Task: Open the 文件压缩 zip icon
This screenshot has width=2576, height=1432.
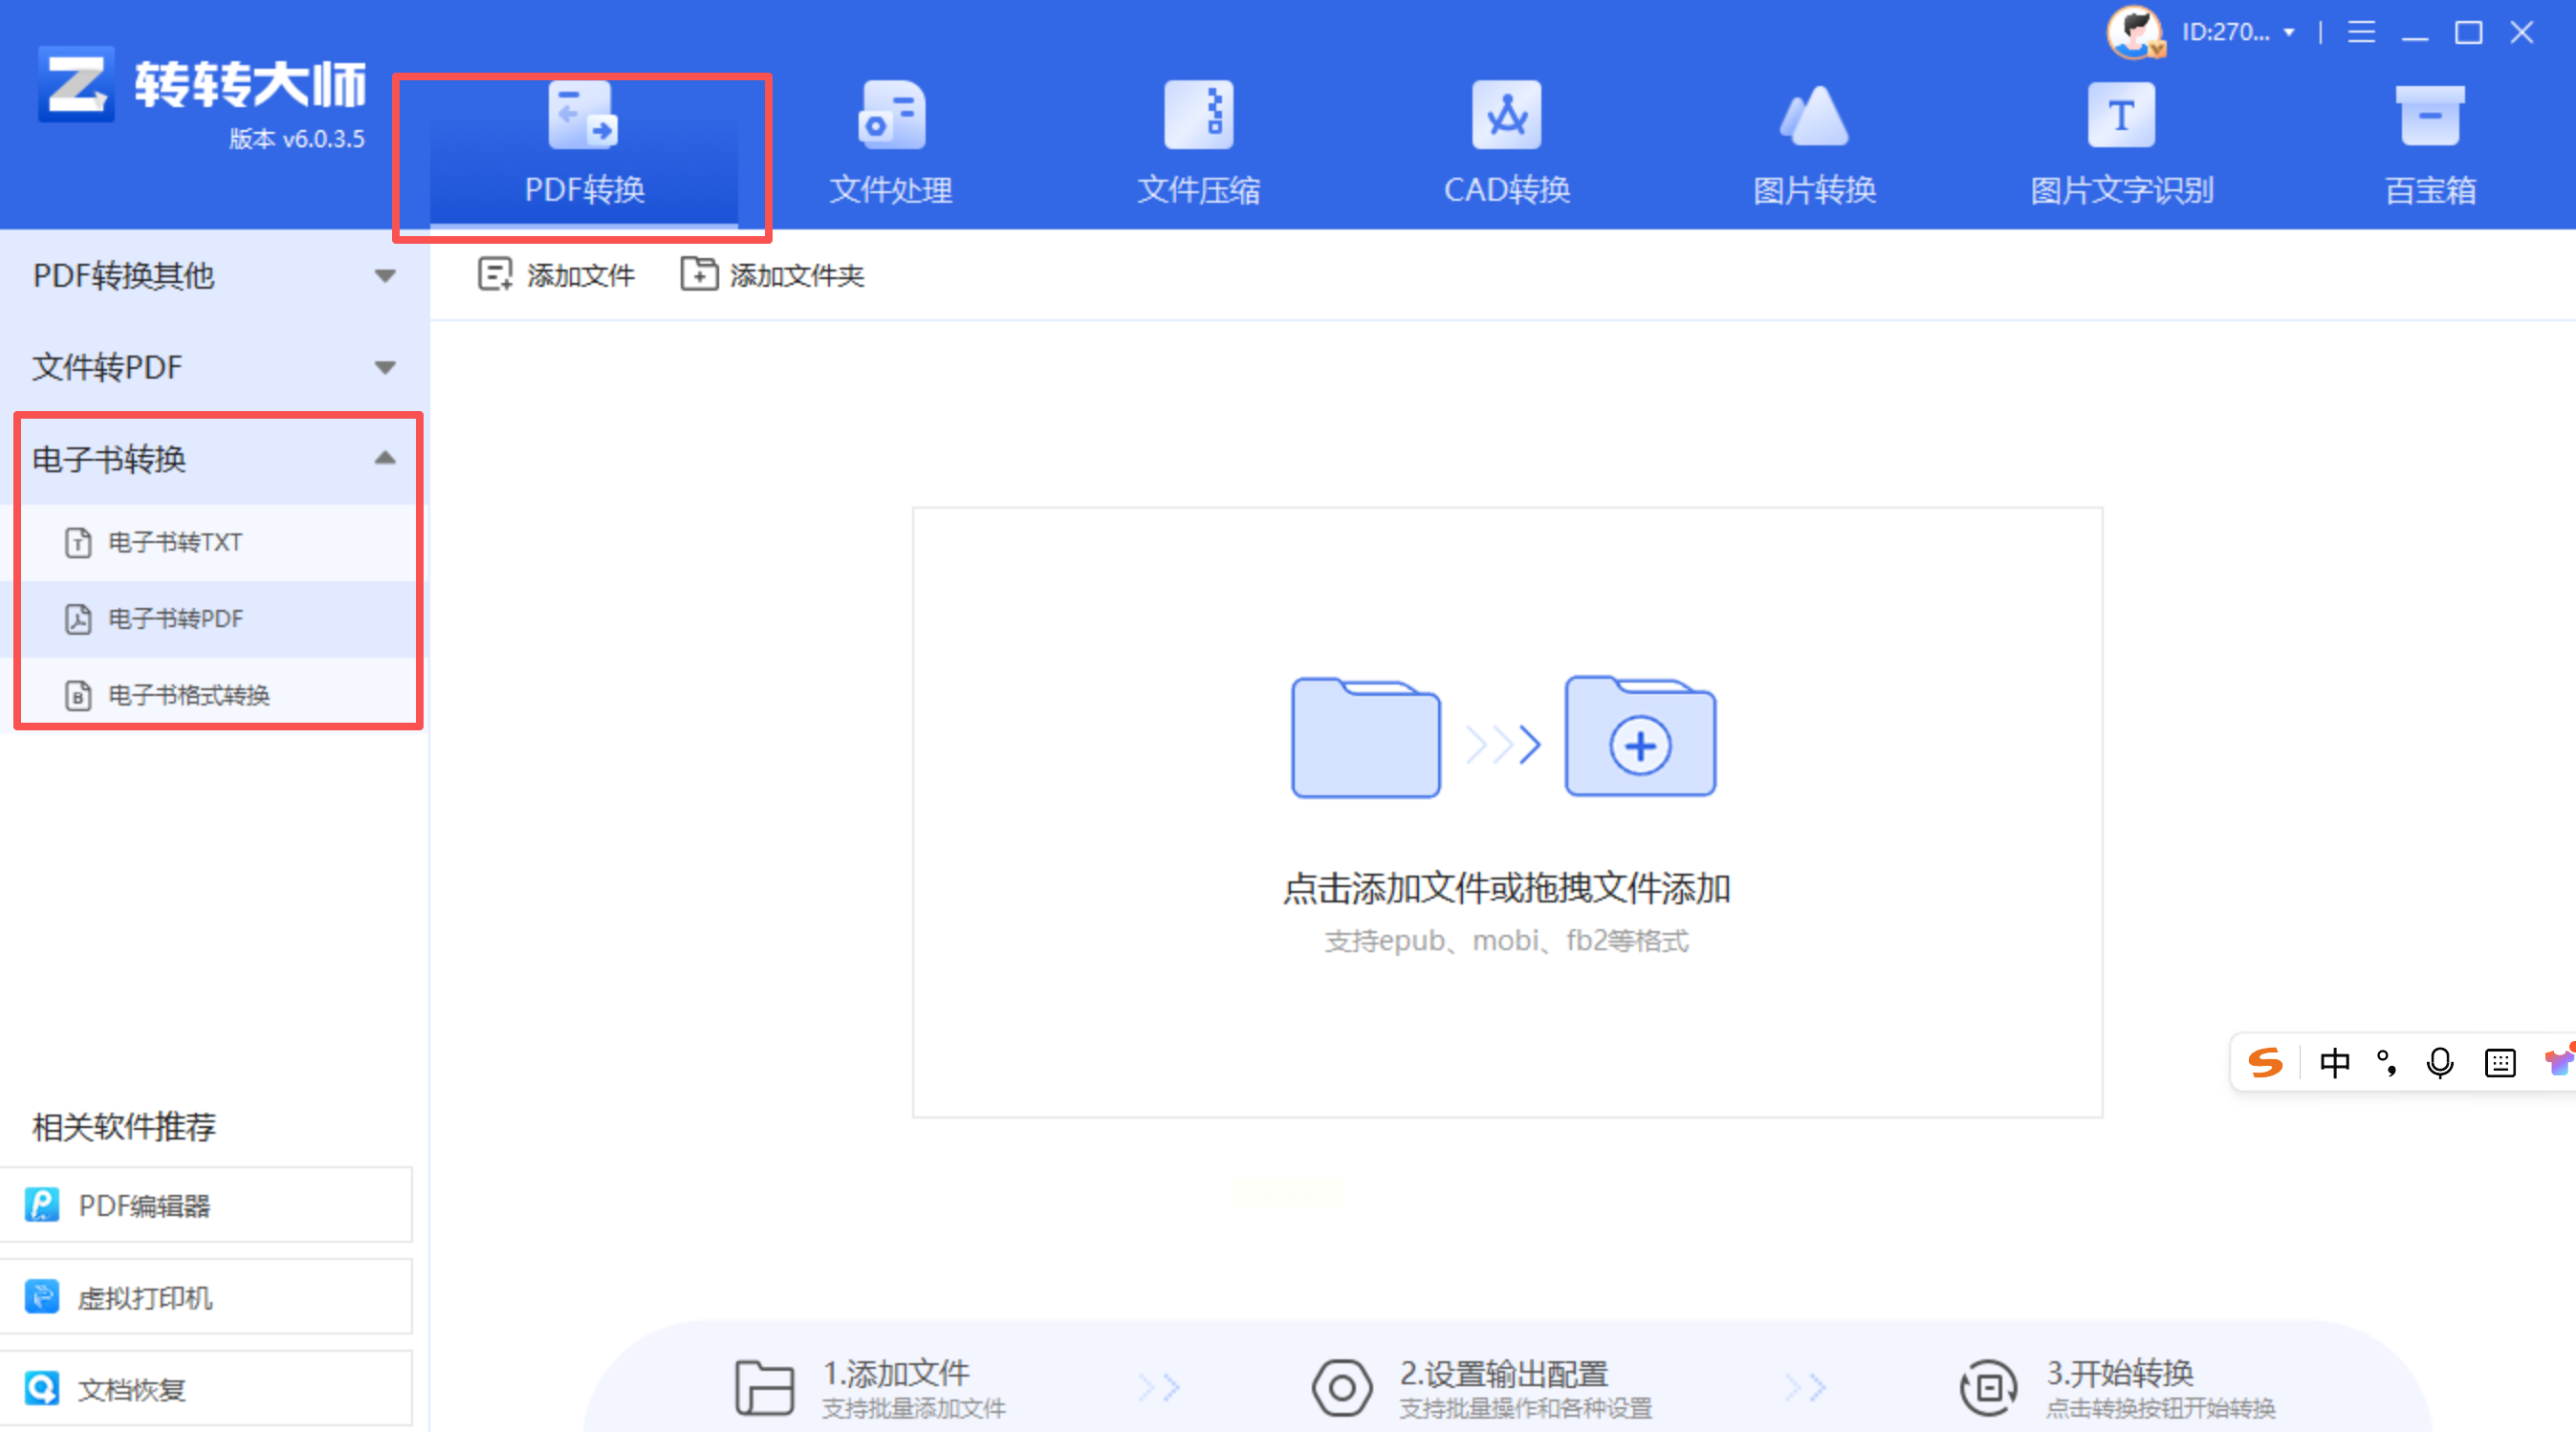Action: [1198, 116]
